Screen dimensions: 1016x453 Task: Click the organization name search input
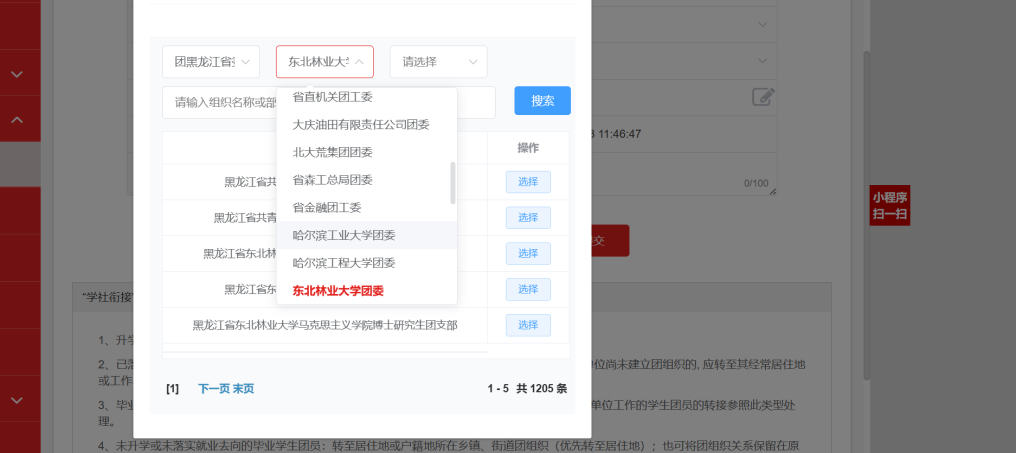(x=220, y=102)
